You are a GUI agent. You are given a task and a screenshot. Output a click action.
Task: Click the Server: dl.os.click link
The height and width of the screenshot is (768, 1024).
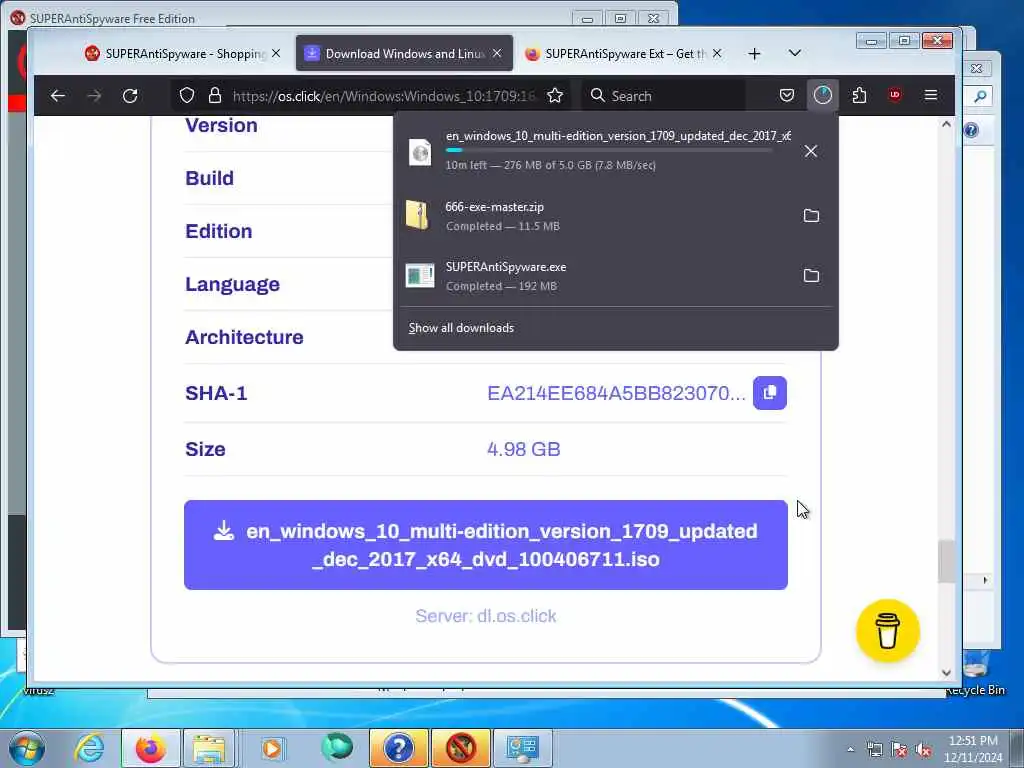tap(486, 616)
